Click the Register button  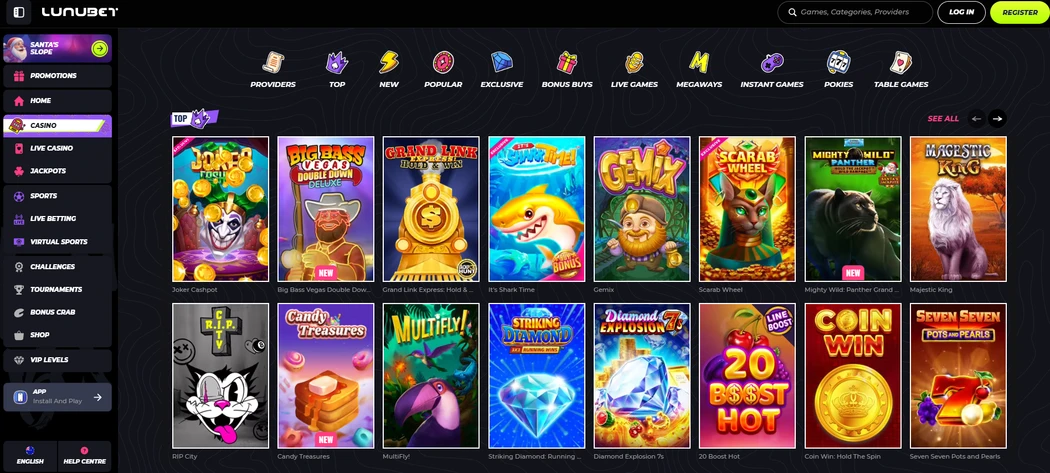tap(1019, 12)
